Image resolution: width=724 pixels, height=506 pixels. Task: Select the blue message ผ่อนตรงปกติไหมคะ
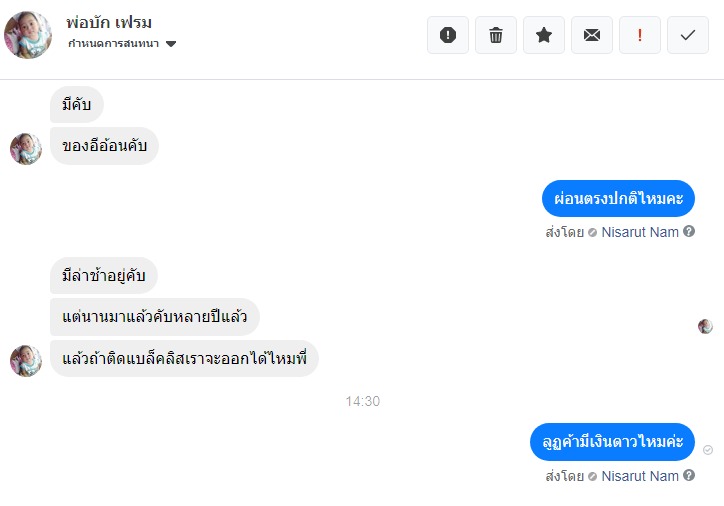click(618, 199)
